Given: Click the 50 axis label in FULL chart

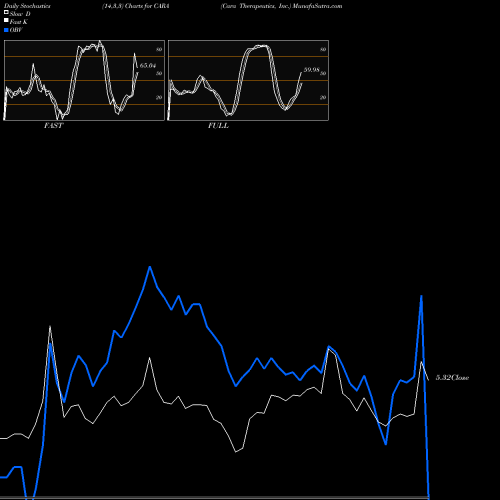Looking at the screenshot, I should [323, 73].
